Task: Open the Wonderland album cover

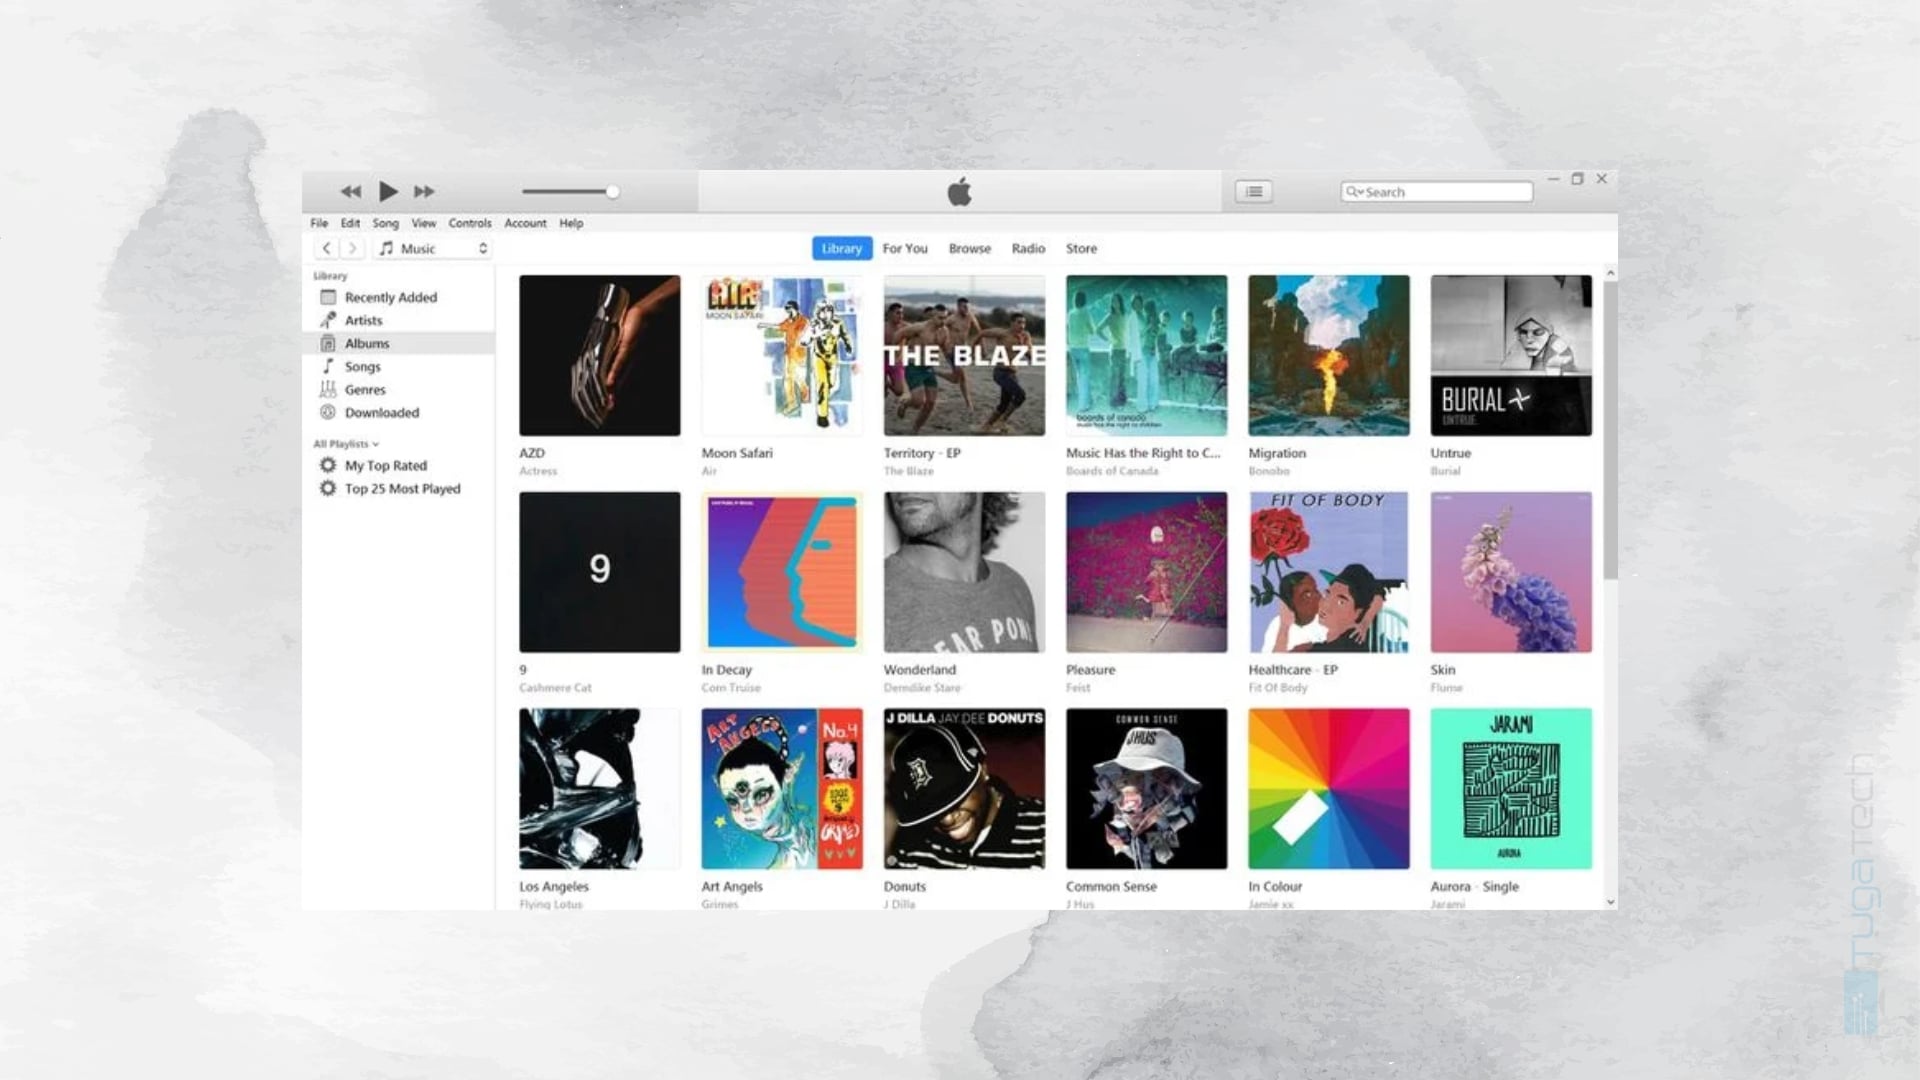Action: [964, 572]
